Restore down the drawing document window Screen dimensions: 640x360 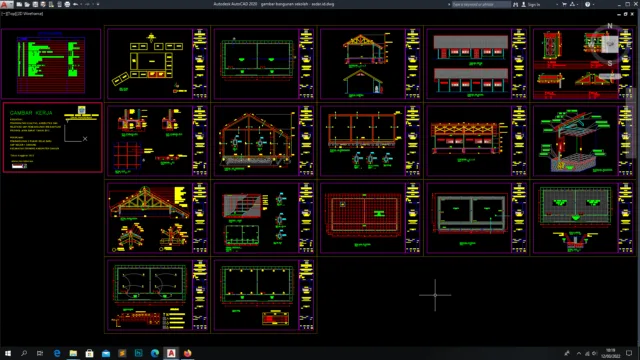[625, 14]
